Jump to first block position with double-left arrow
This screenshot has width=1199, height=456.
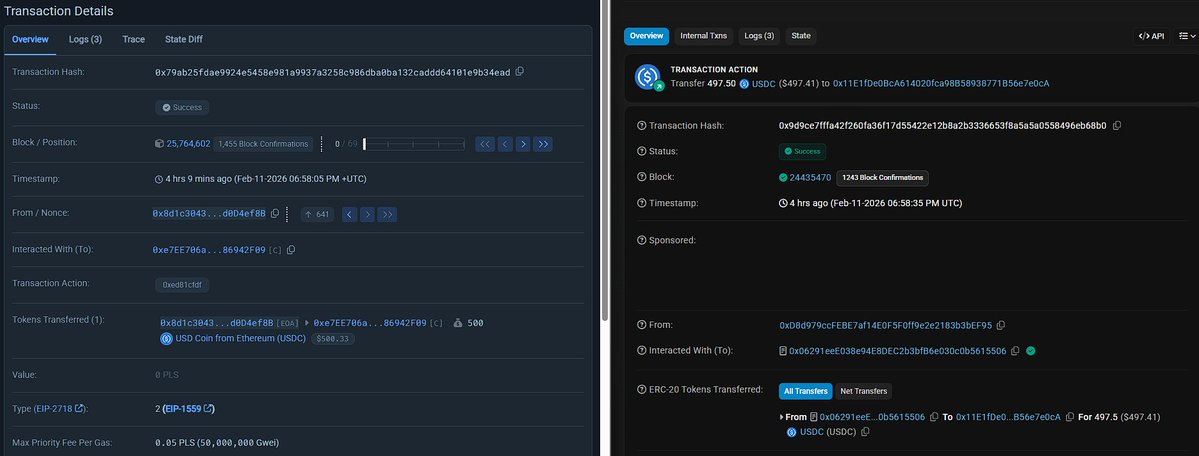pyautogui.click(x=485, y=144)
